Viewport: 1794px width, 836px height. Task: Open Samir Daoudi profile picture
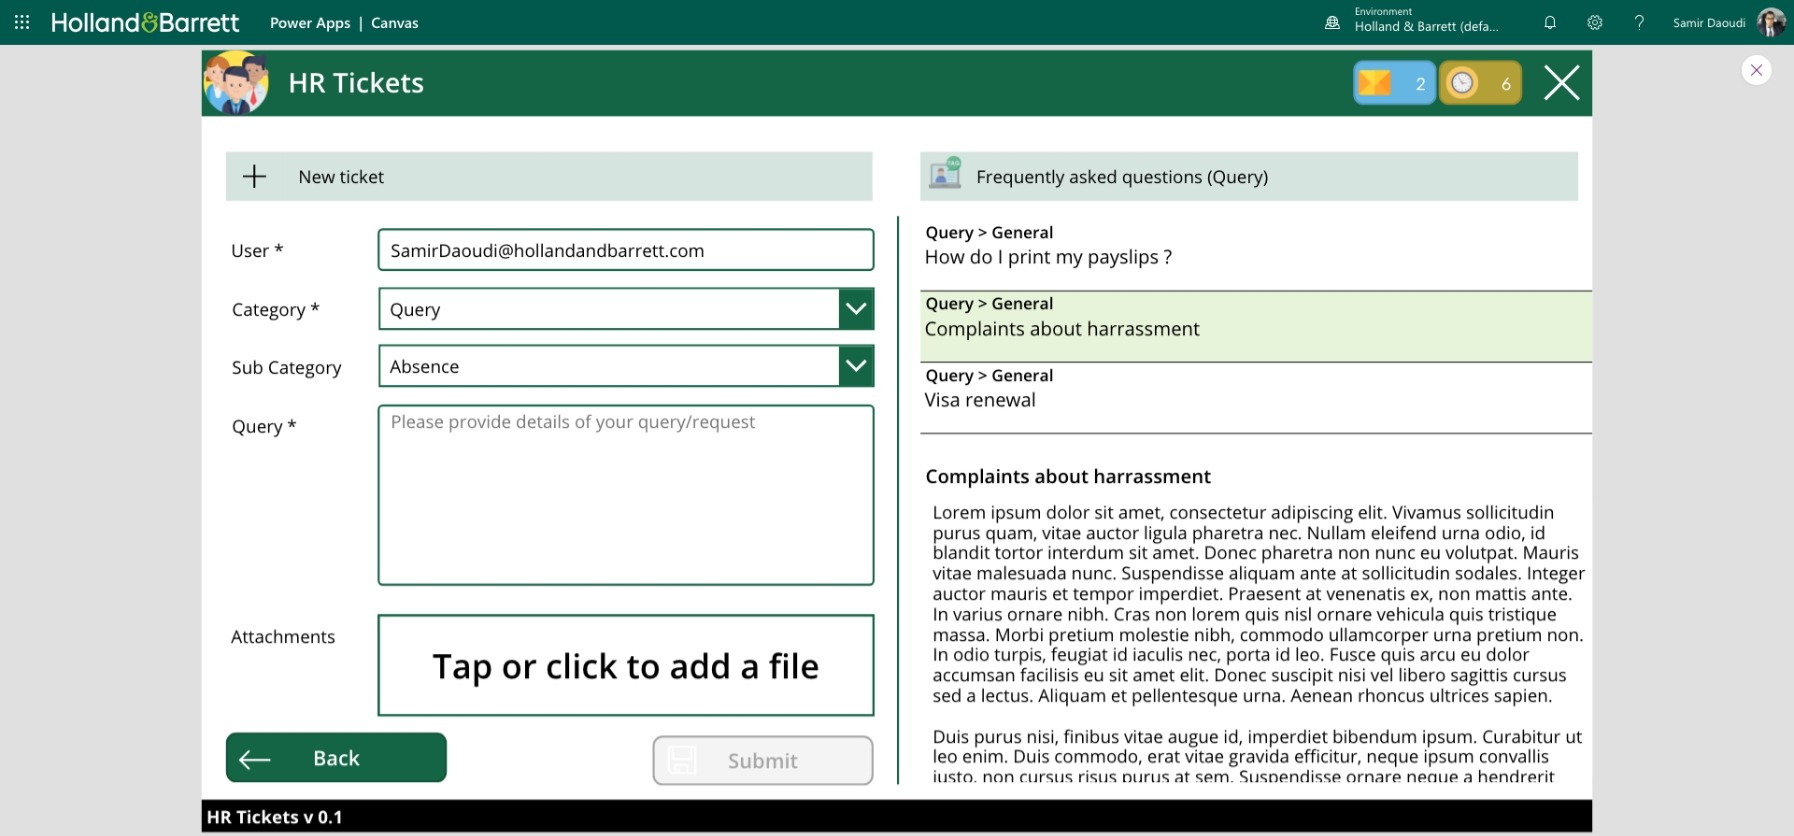pos(1771,22)
